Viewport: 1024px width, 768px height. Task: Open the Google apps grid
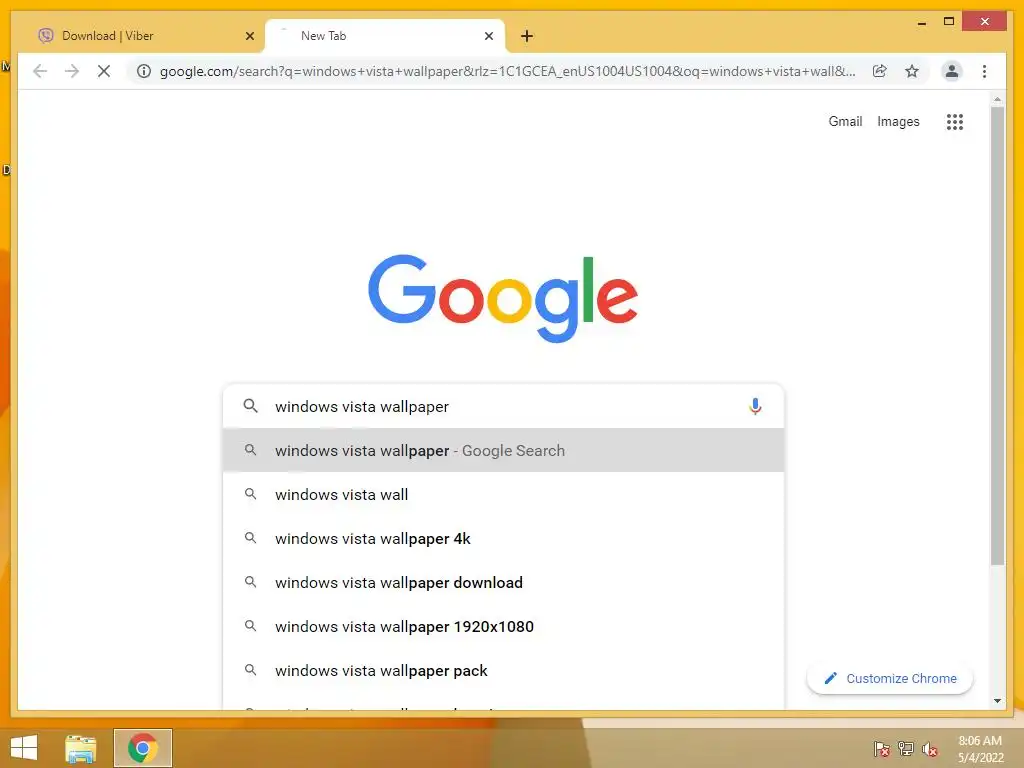click(x=955, y=121)
